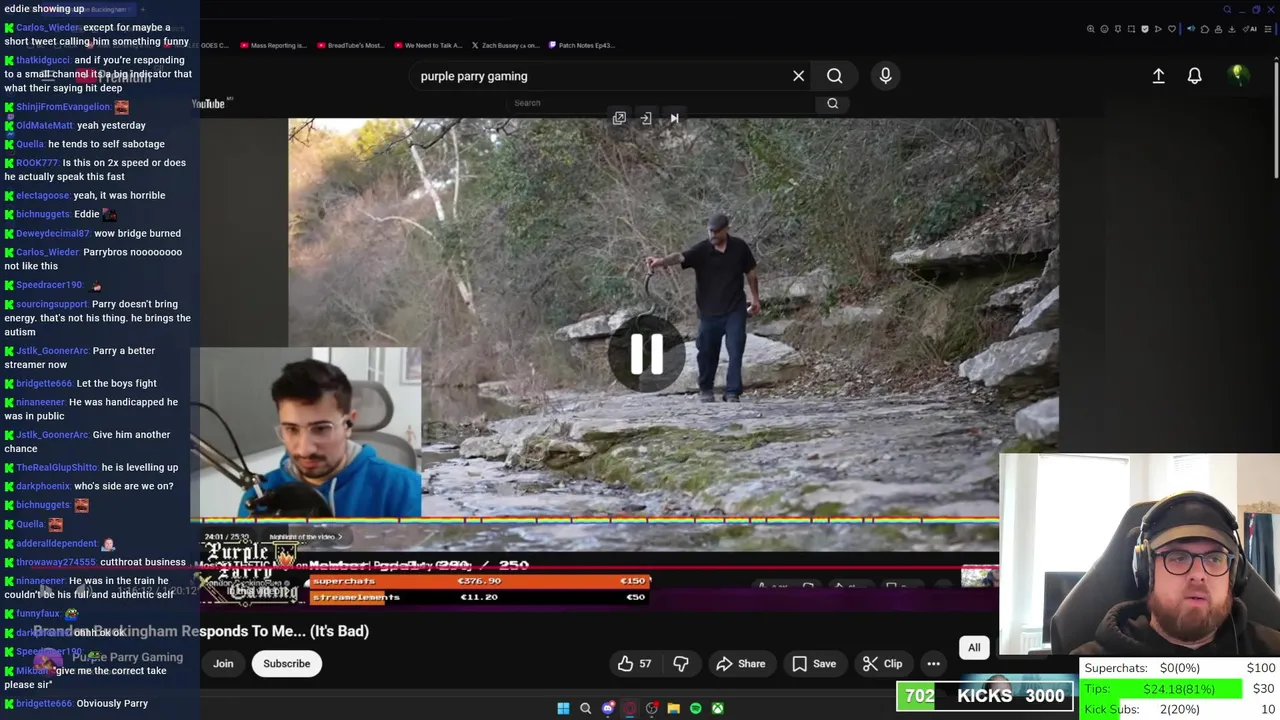Open browser extensions cube icon

(x=1205, y=29)
